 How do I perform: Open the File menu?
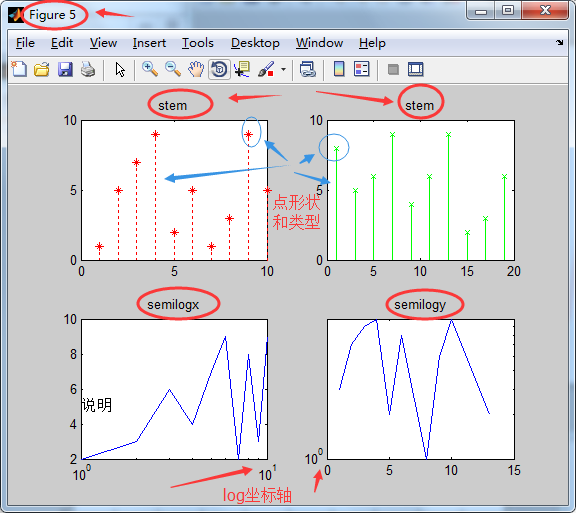[x=25, y=43]
